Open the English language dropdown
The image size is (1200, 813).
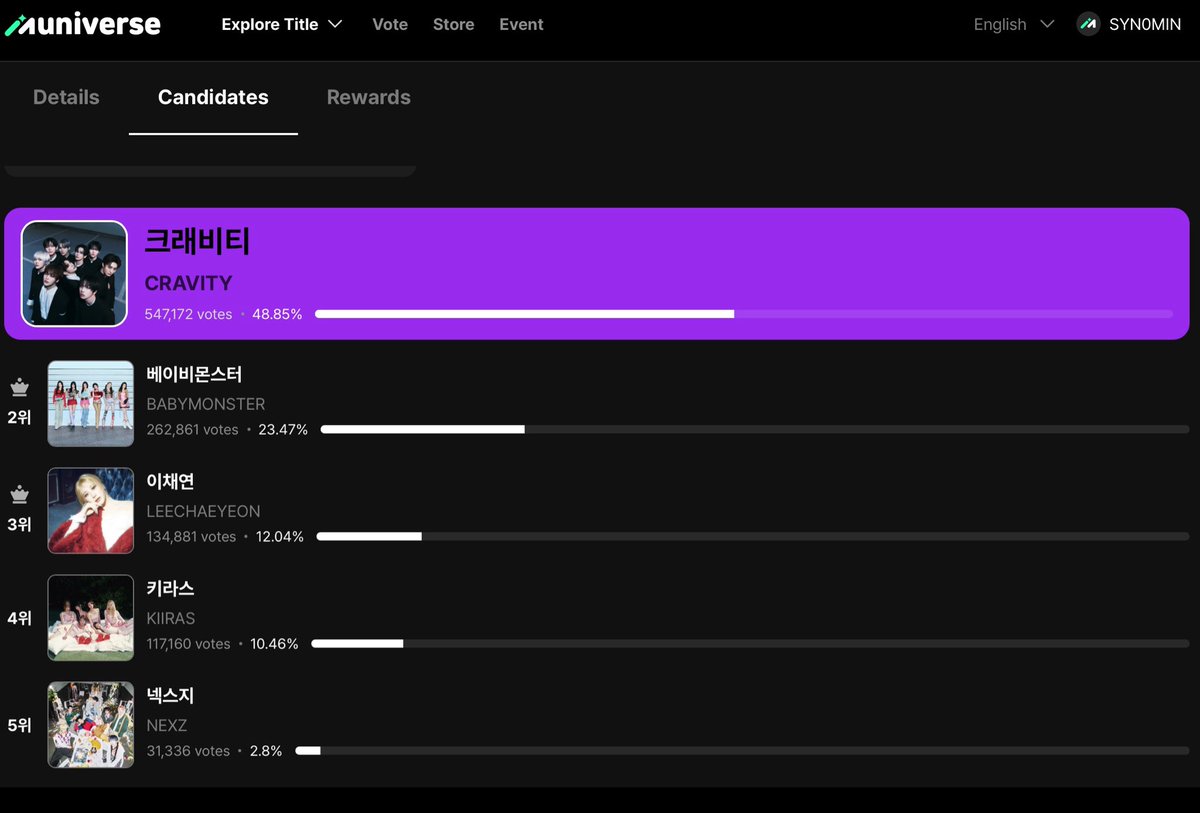[1014, 24]
